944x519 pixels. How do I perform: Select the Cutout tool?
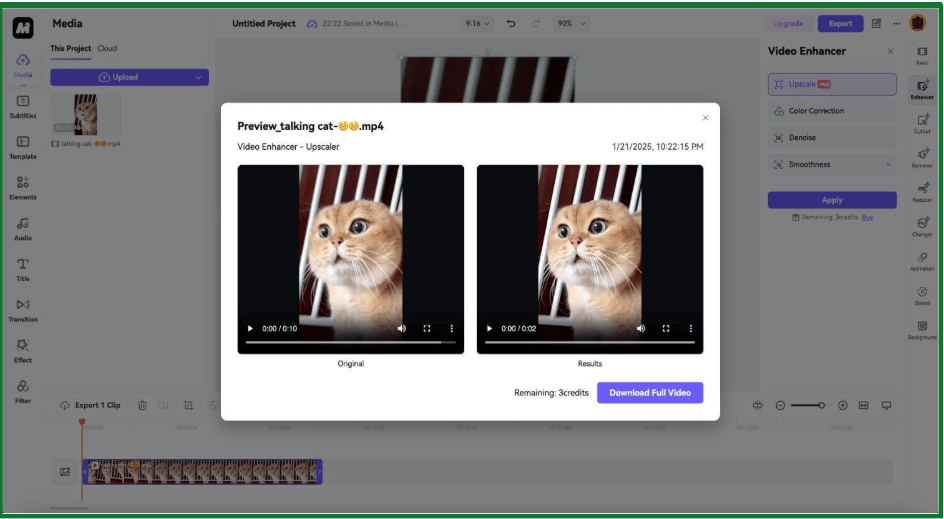[922, 124]
